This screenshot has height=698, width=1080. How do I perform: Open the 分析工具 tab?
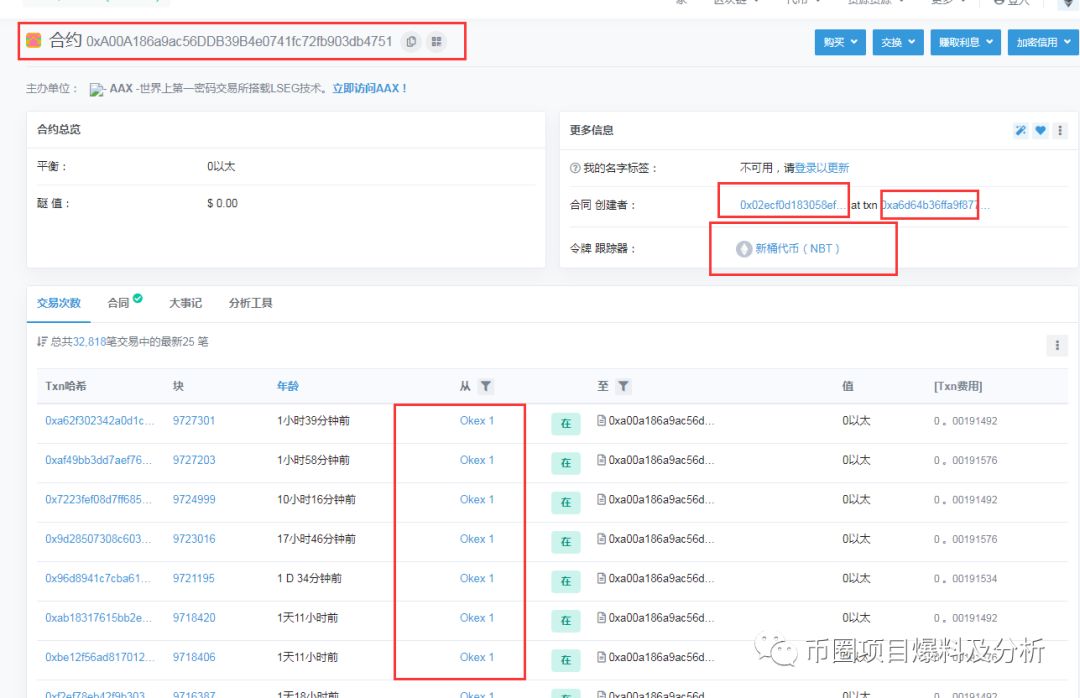tap(250, 303)
